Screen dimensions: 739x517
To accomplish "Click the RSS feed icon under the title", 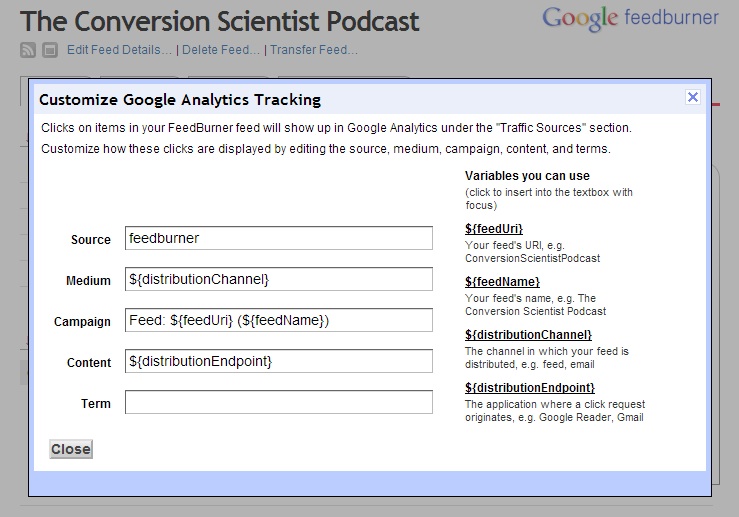I will pos(28,50).
